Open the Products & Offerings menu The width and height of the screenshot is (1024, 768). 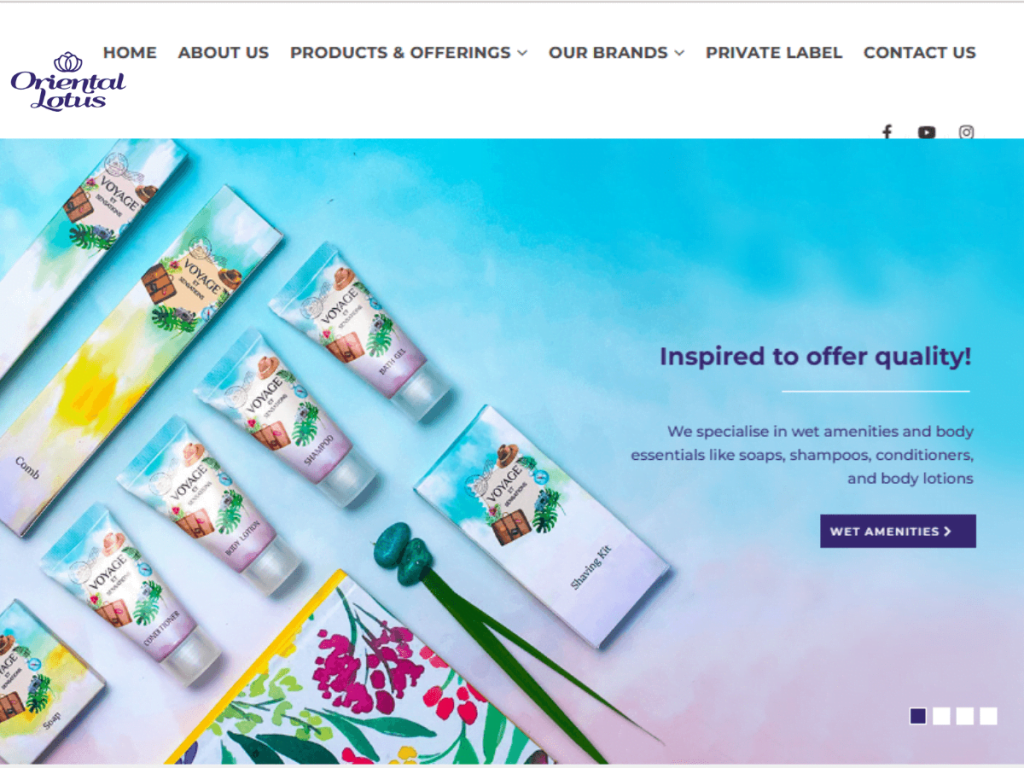click(400, 52)
